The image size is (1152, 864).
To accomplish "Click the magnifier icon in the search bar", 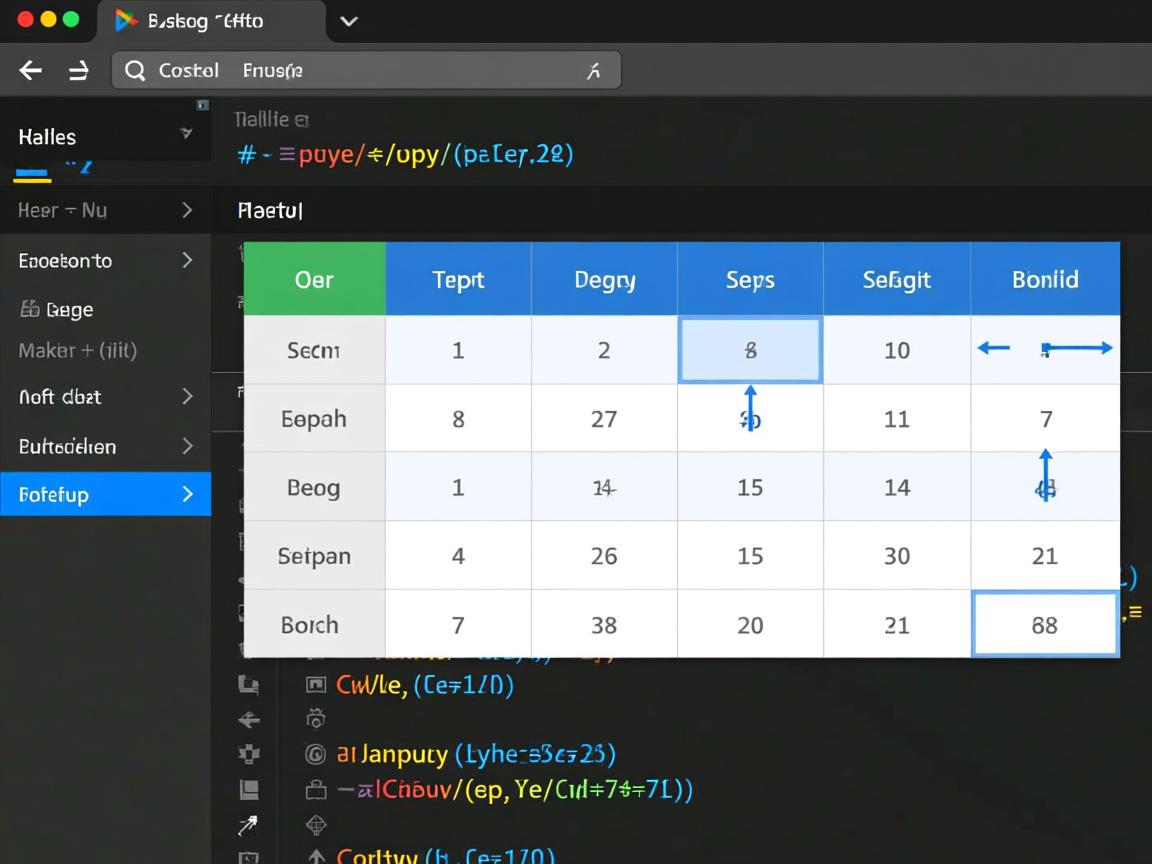I will (134, 70).
